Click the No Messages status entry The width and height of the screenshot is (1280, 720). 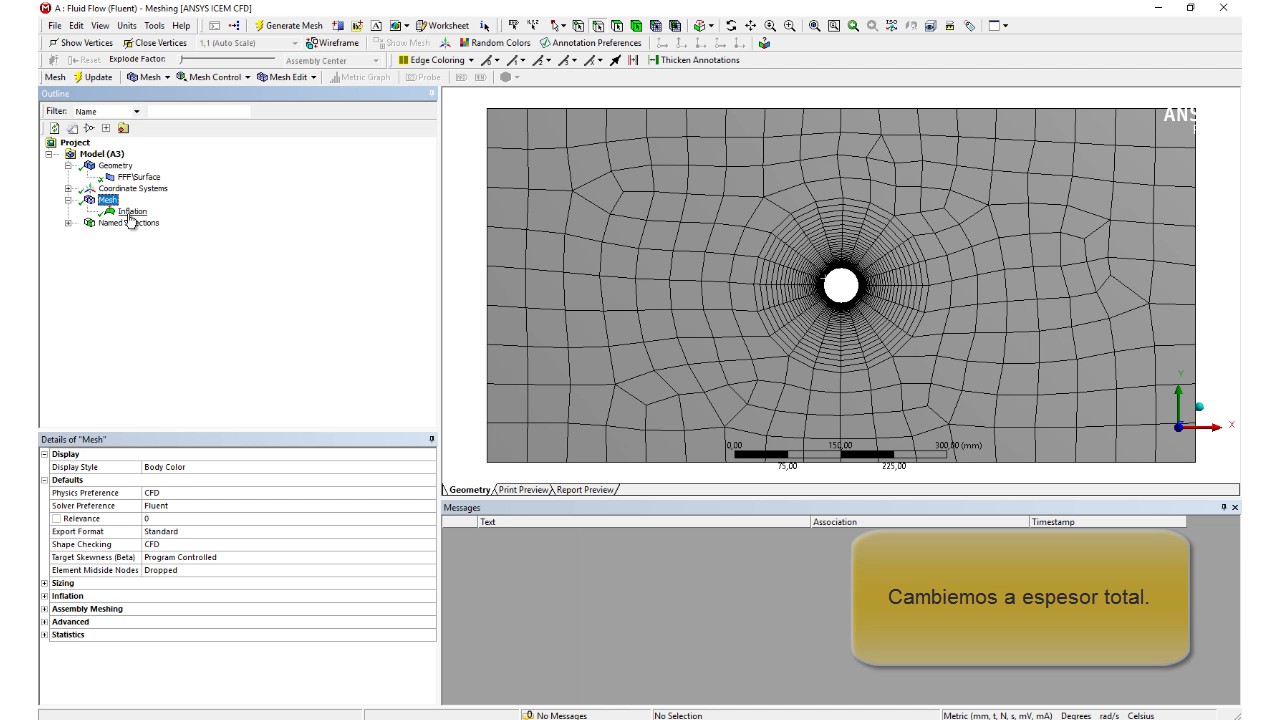(556, 715)
